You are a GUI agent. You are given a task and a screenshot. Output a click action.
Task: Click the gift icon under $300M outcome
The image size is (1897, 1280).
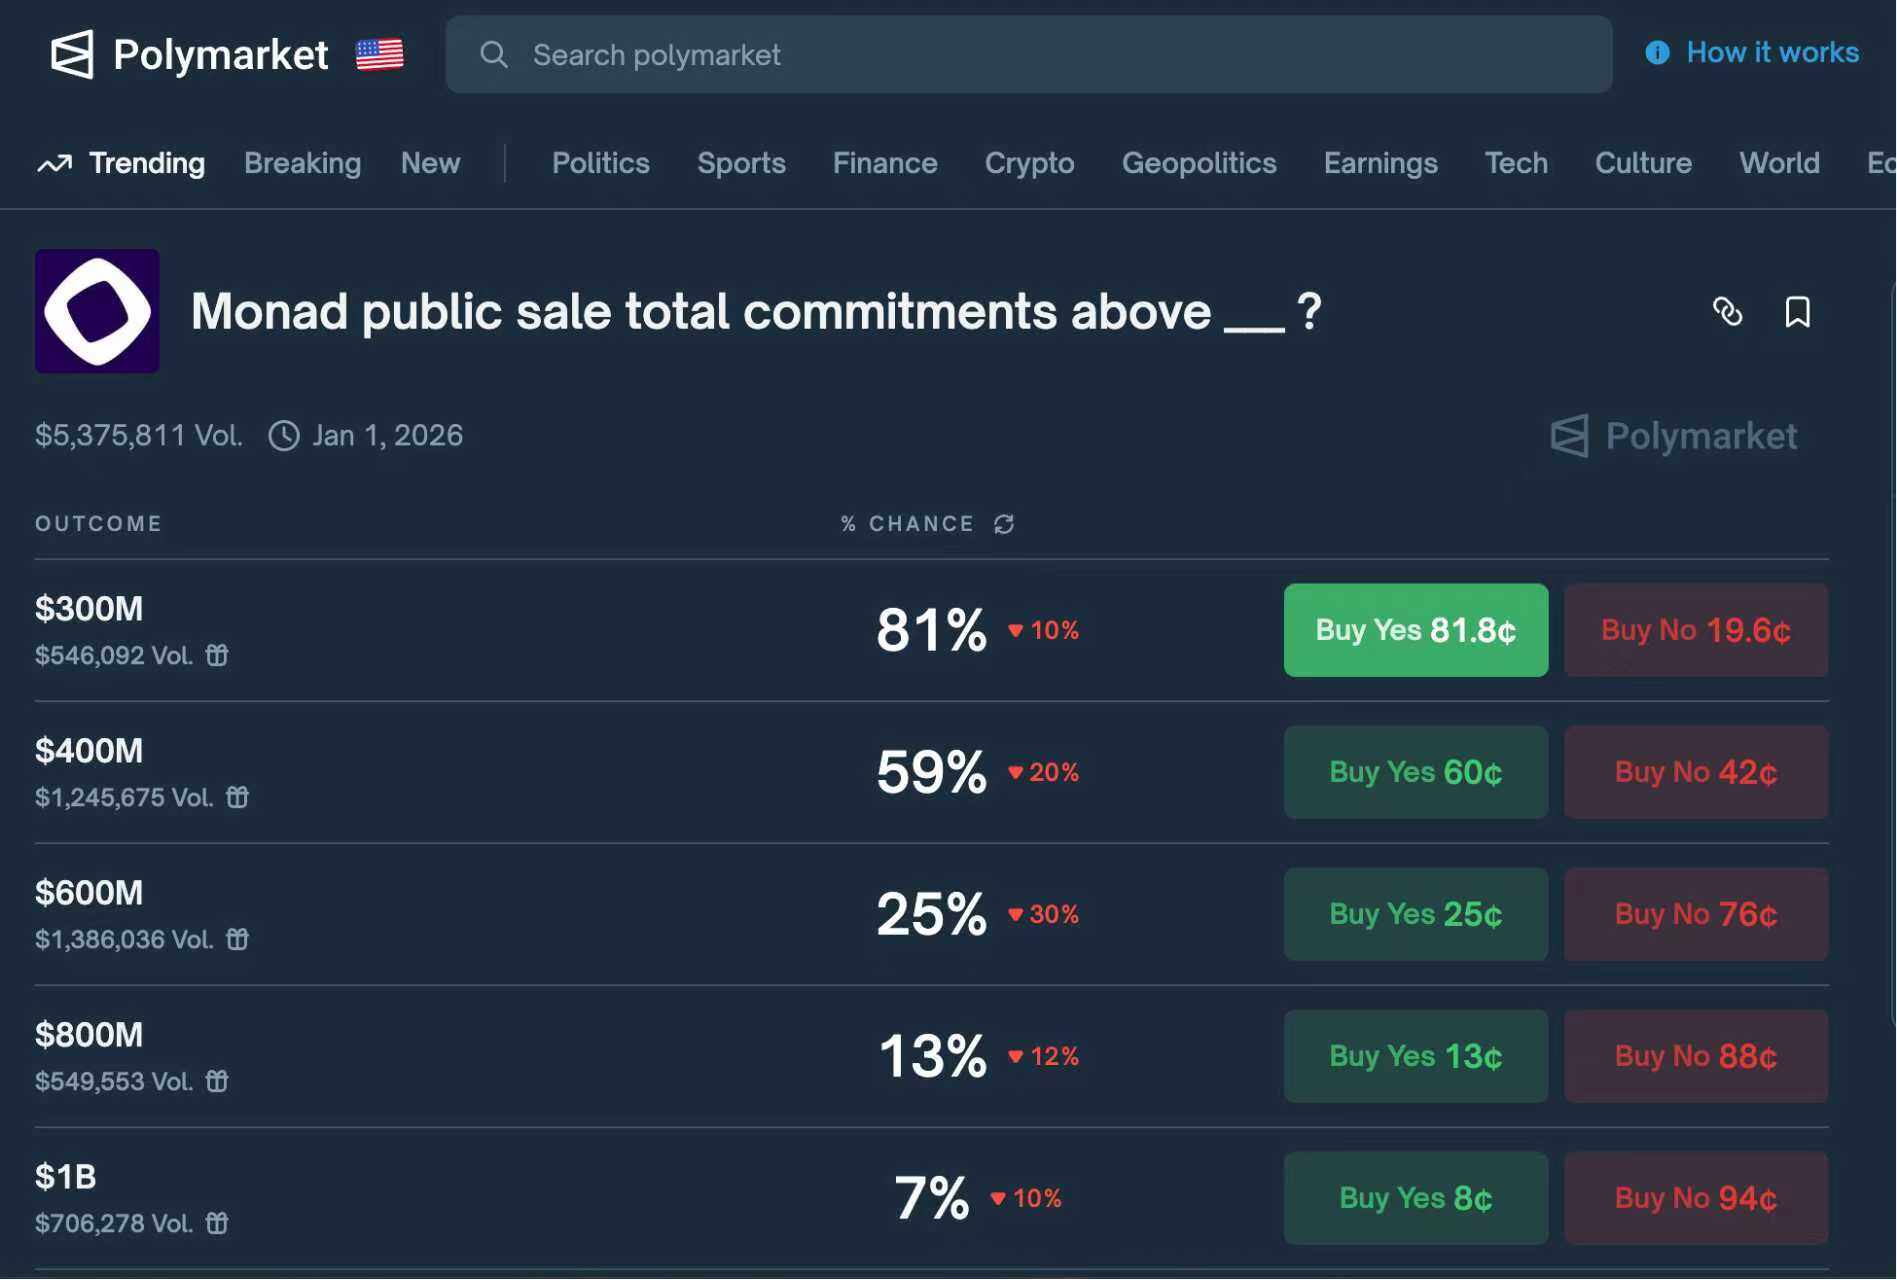(x=219, y=656)
